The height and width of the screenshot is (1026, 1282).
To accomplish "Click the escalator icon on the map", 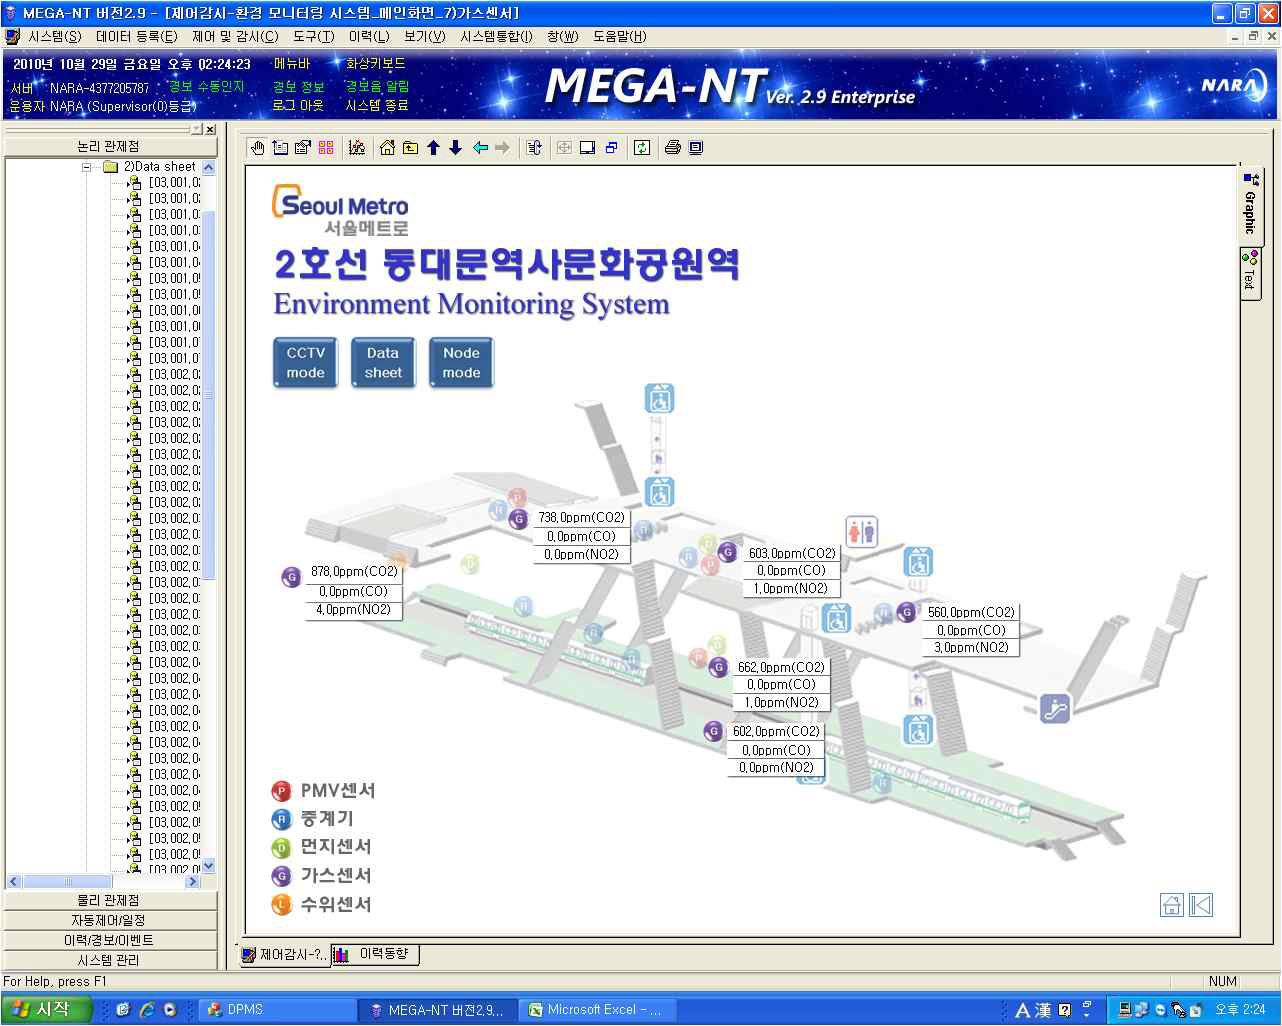I will point(1054,708).
